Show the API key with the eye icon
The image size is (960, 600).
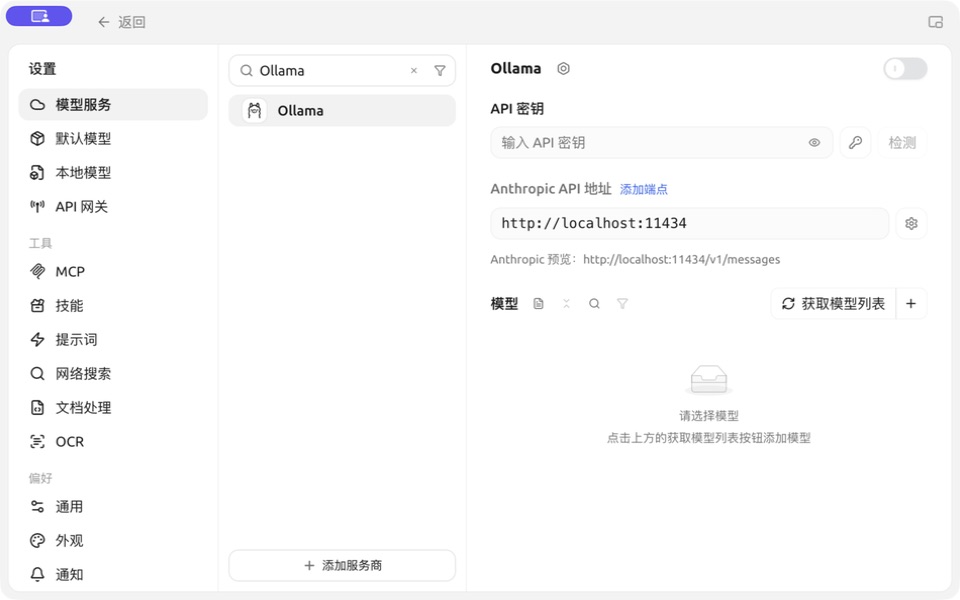point(814,143)
